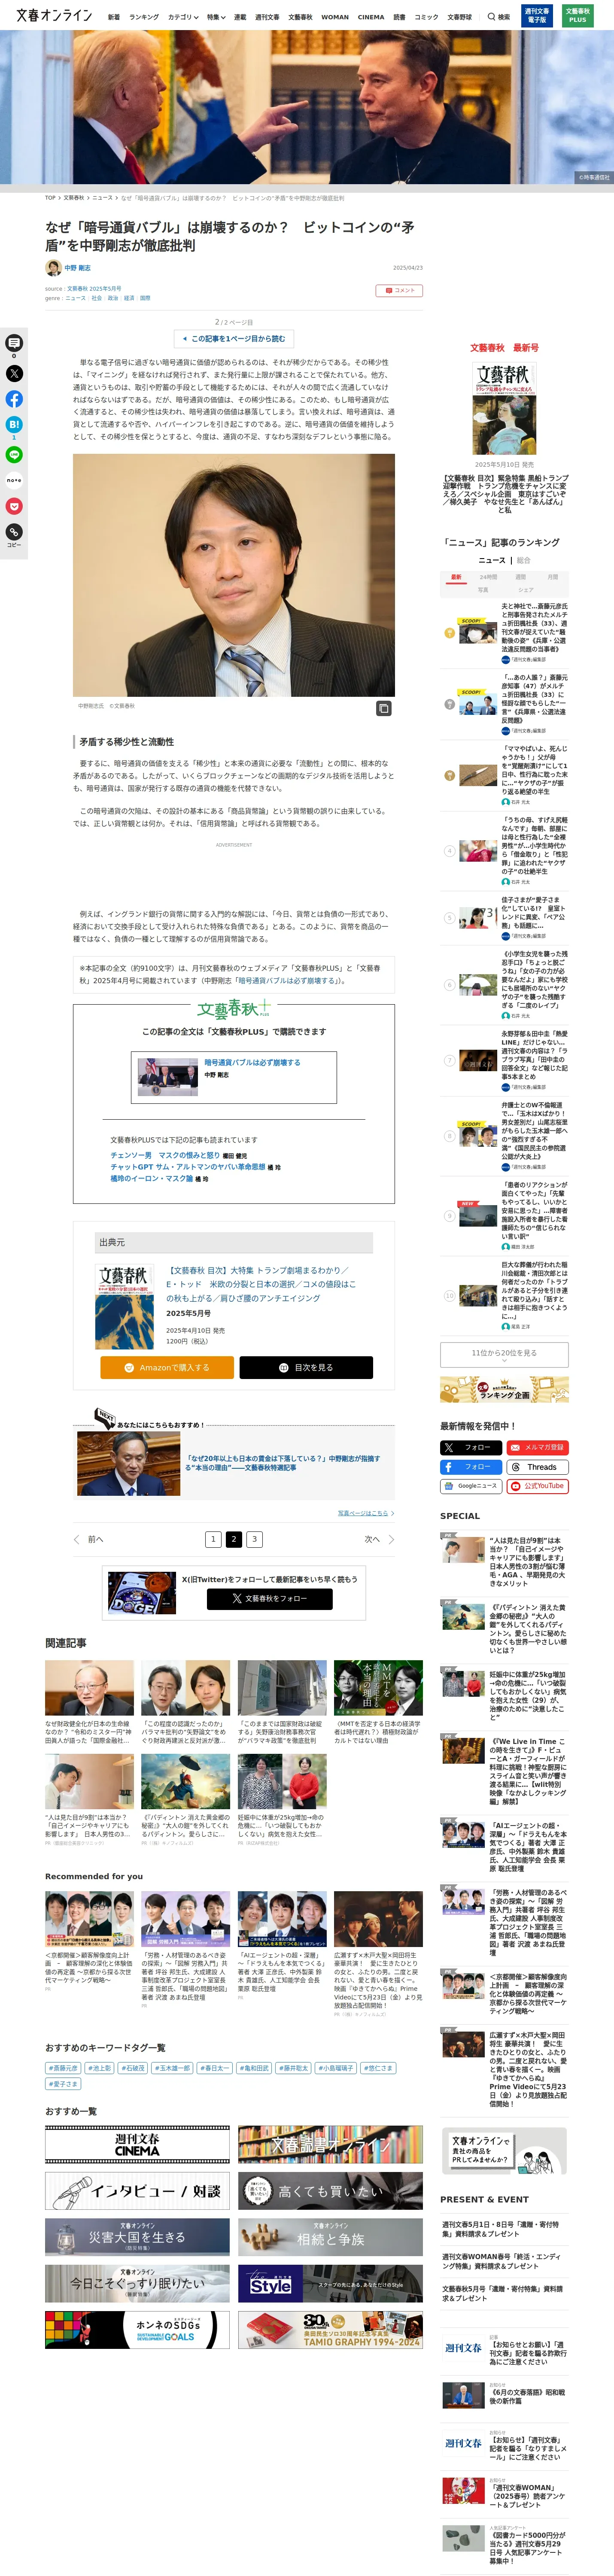
Task: Switch ranking to 24時間 tab
Action: (488, 577)
